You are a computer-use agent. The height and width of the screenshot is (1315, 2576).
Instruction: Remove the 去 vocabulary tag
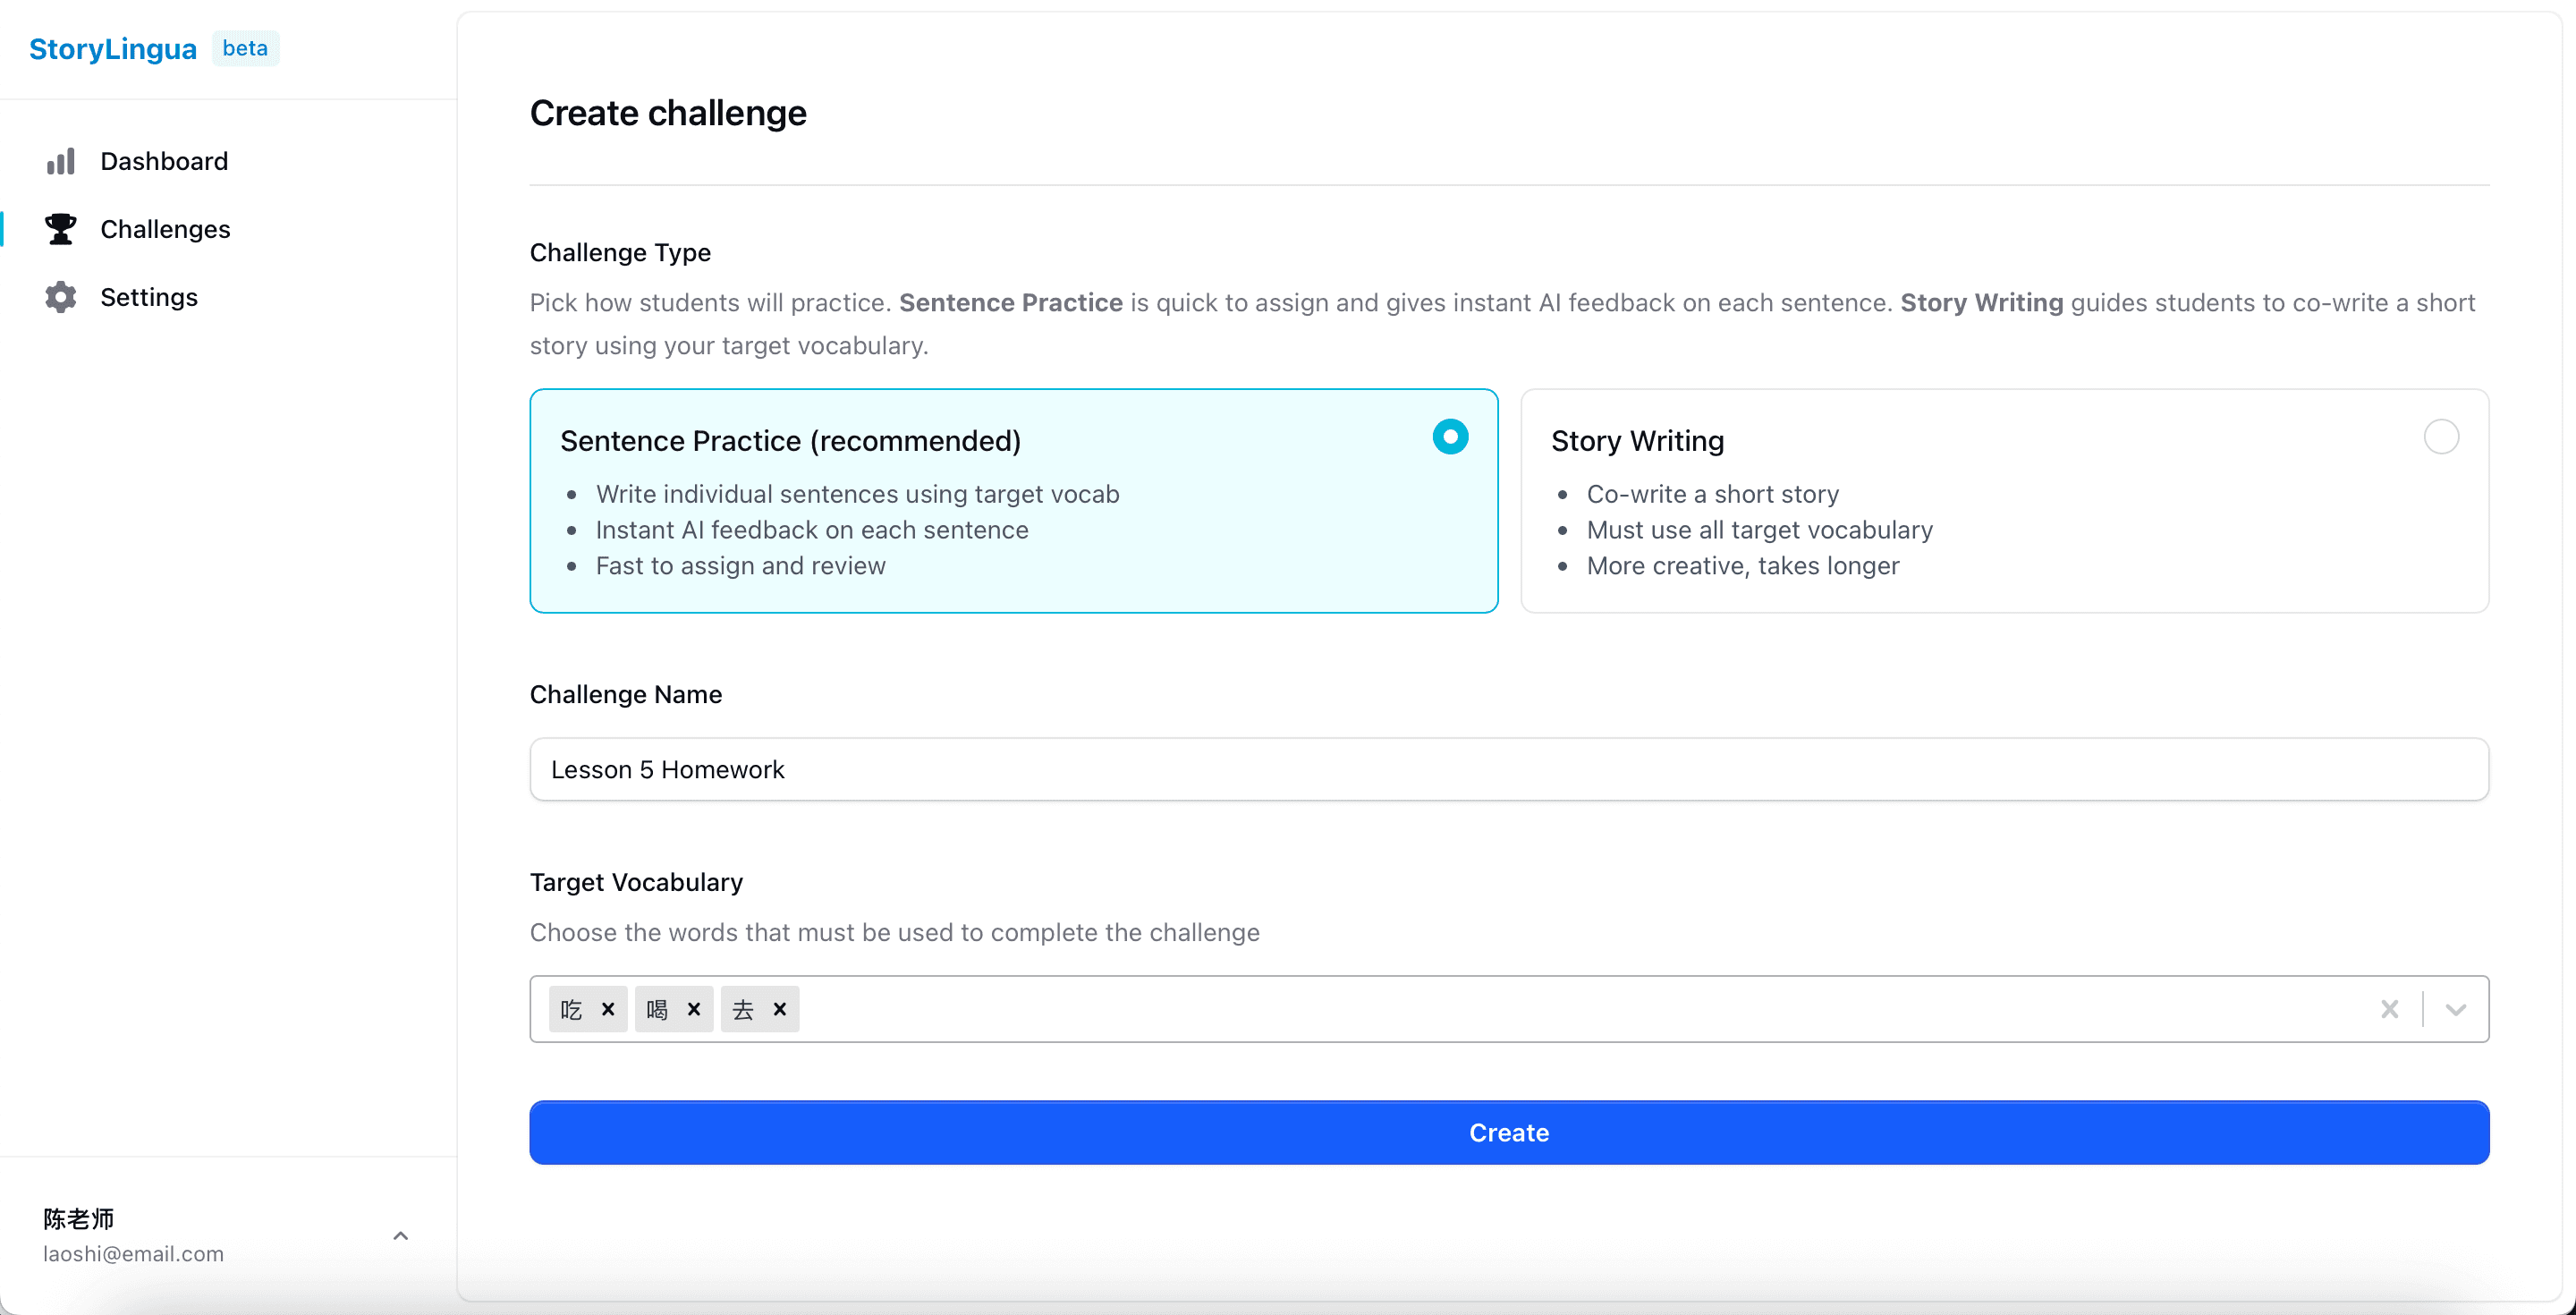780,1009
